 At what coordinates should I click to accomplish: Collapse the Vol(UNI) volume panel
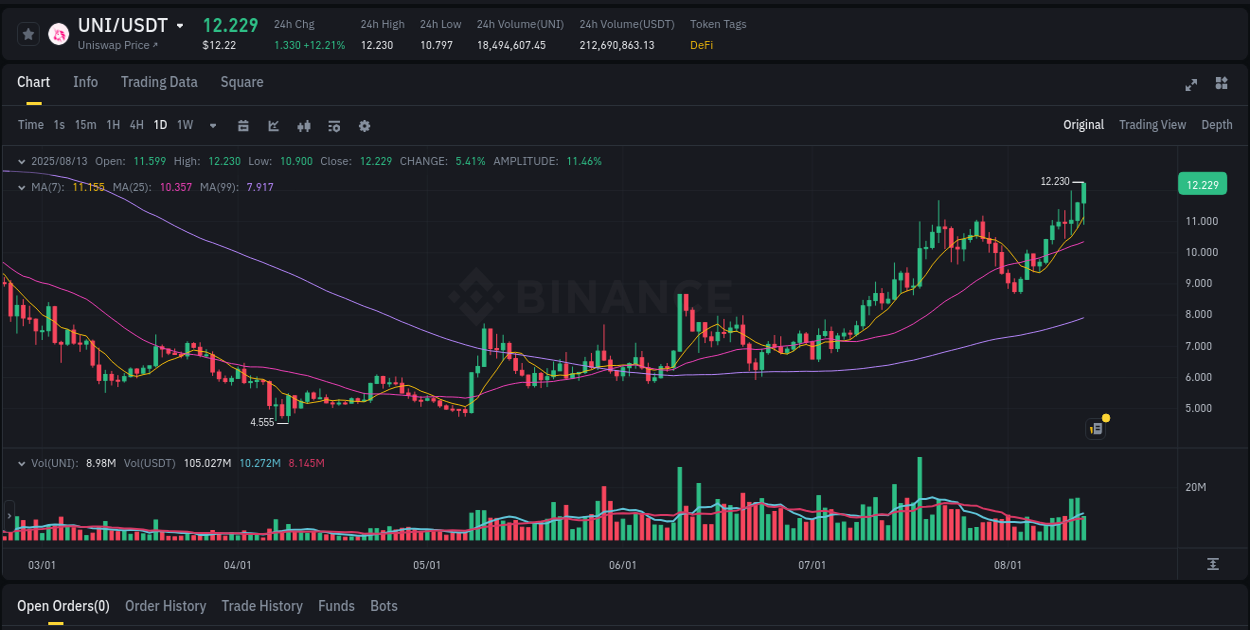tap(21, 463)
